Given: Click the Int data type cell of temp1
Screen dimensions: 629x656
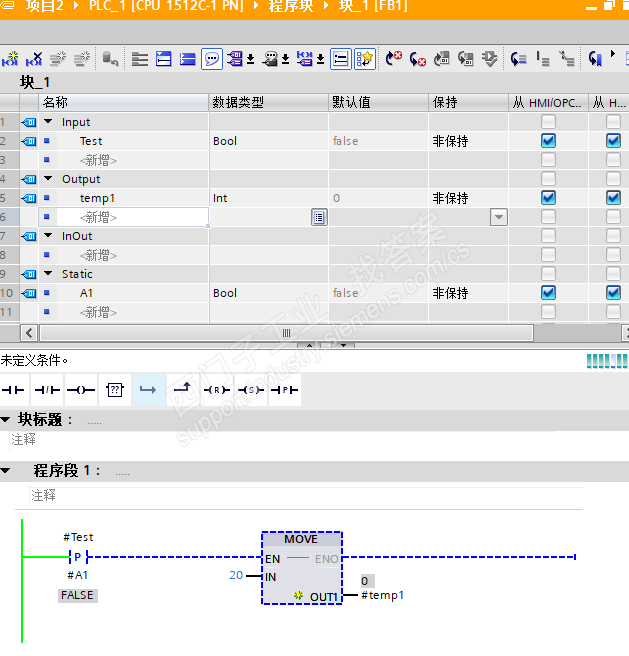Looking at the screenshot, I should [x=269, y=198].
